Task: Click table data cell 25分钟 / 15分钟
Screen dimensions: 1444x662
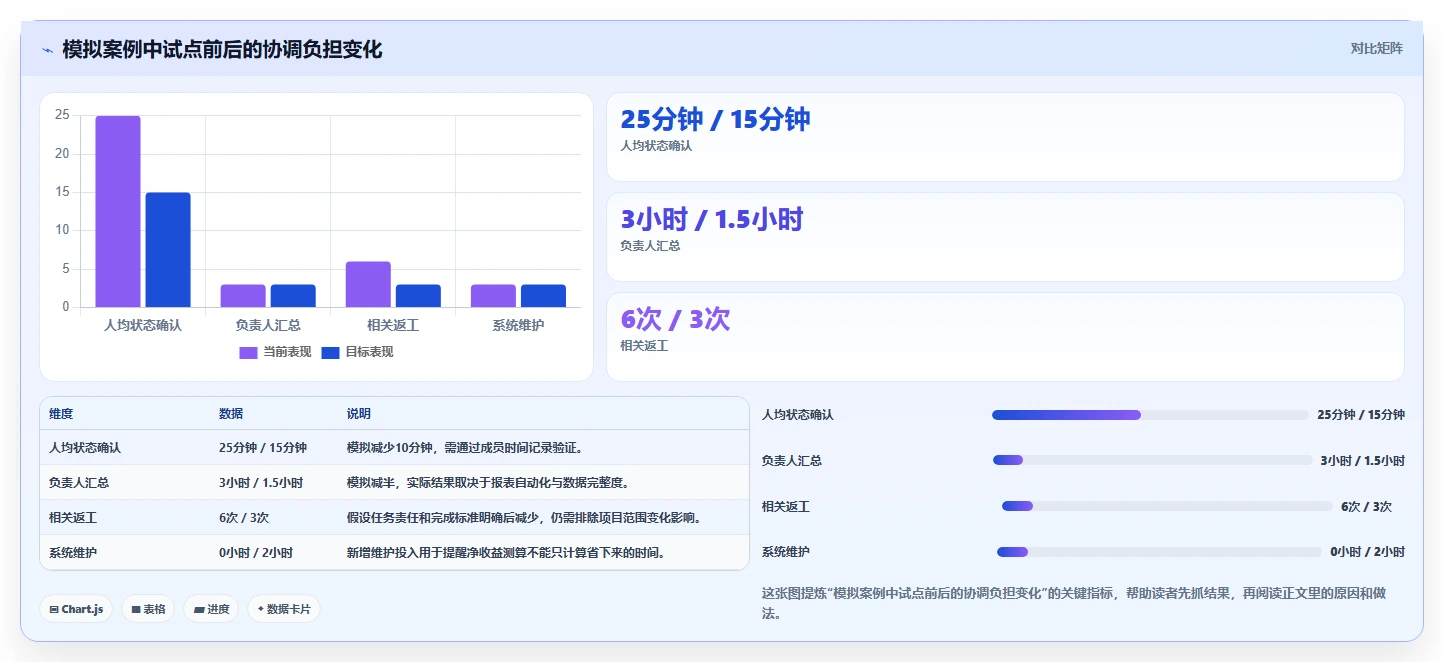Action: pyautogui.click(x=263, y=447)
